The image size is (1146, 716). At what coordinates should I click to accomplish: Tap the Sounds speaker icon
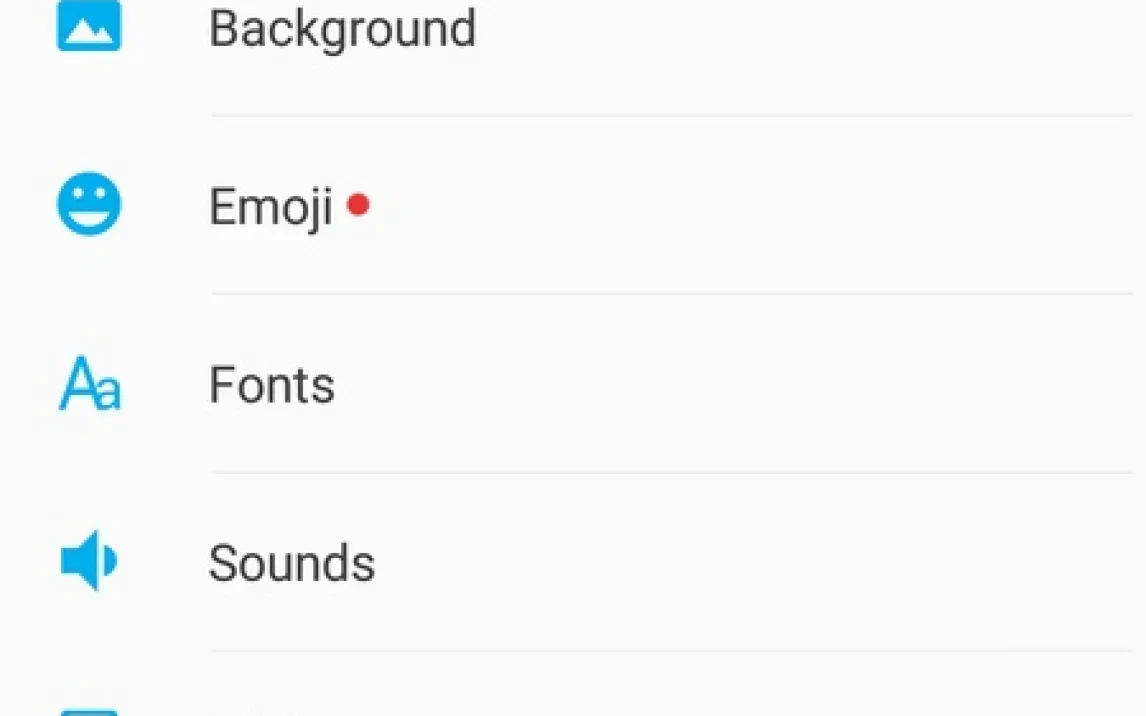pos(88,562)
